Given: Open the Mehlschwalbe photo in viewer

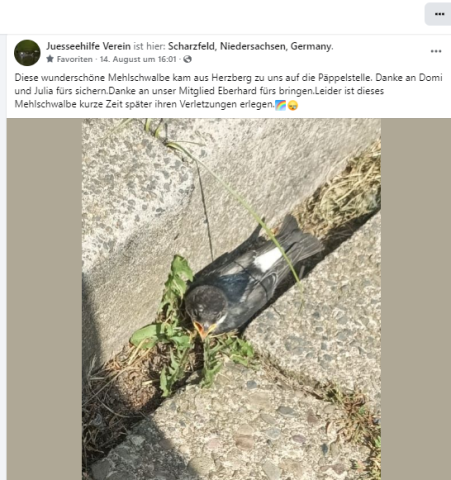Looking at the screenshot, I should (231, 299).
